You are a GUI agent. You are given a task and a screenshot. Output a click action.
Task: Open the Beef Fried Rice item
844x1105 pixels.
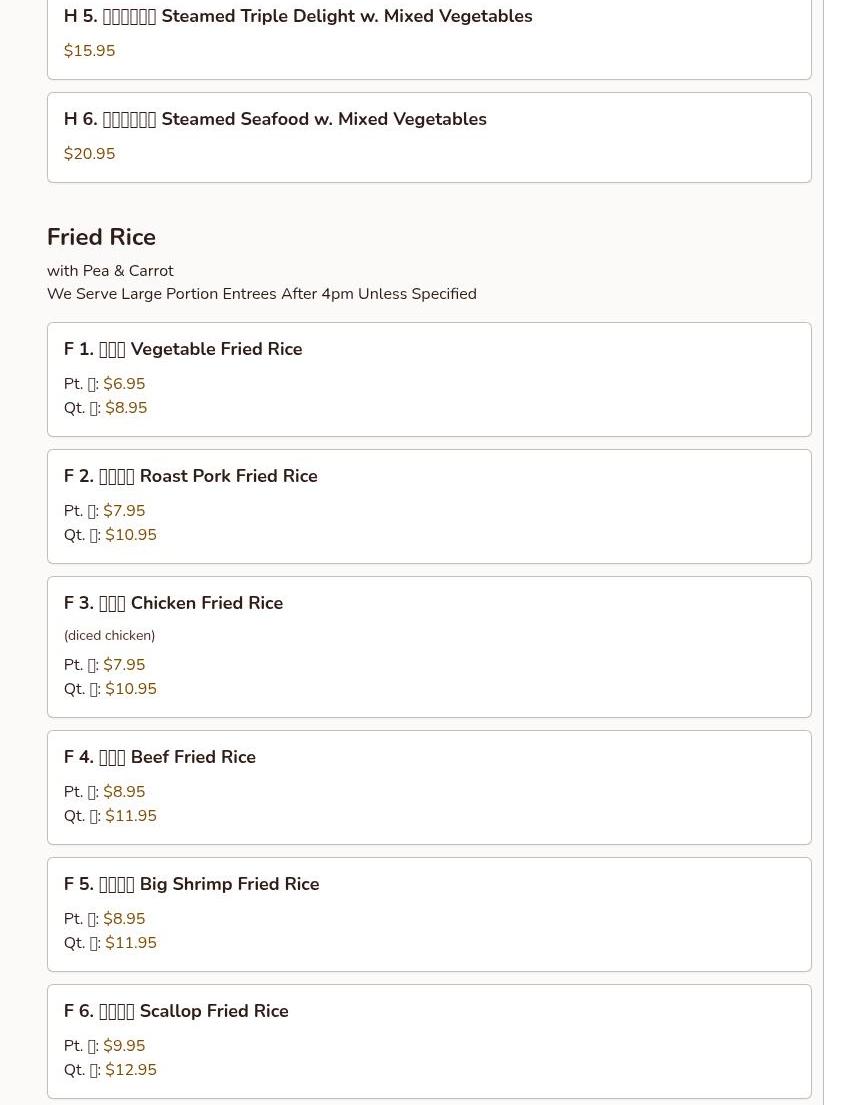pos(160,758)
